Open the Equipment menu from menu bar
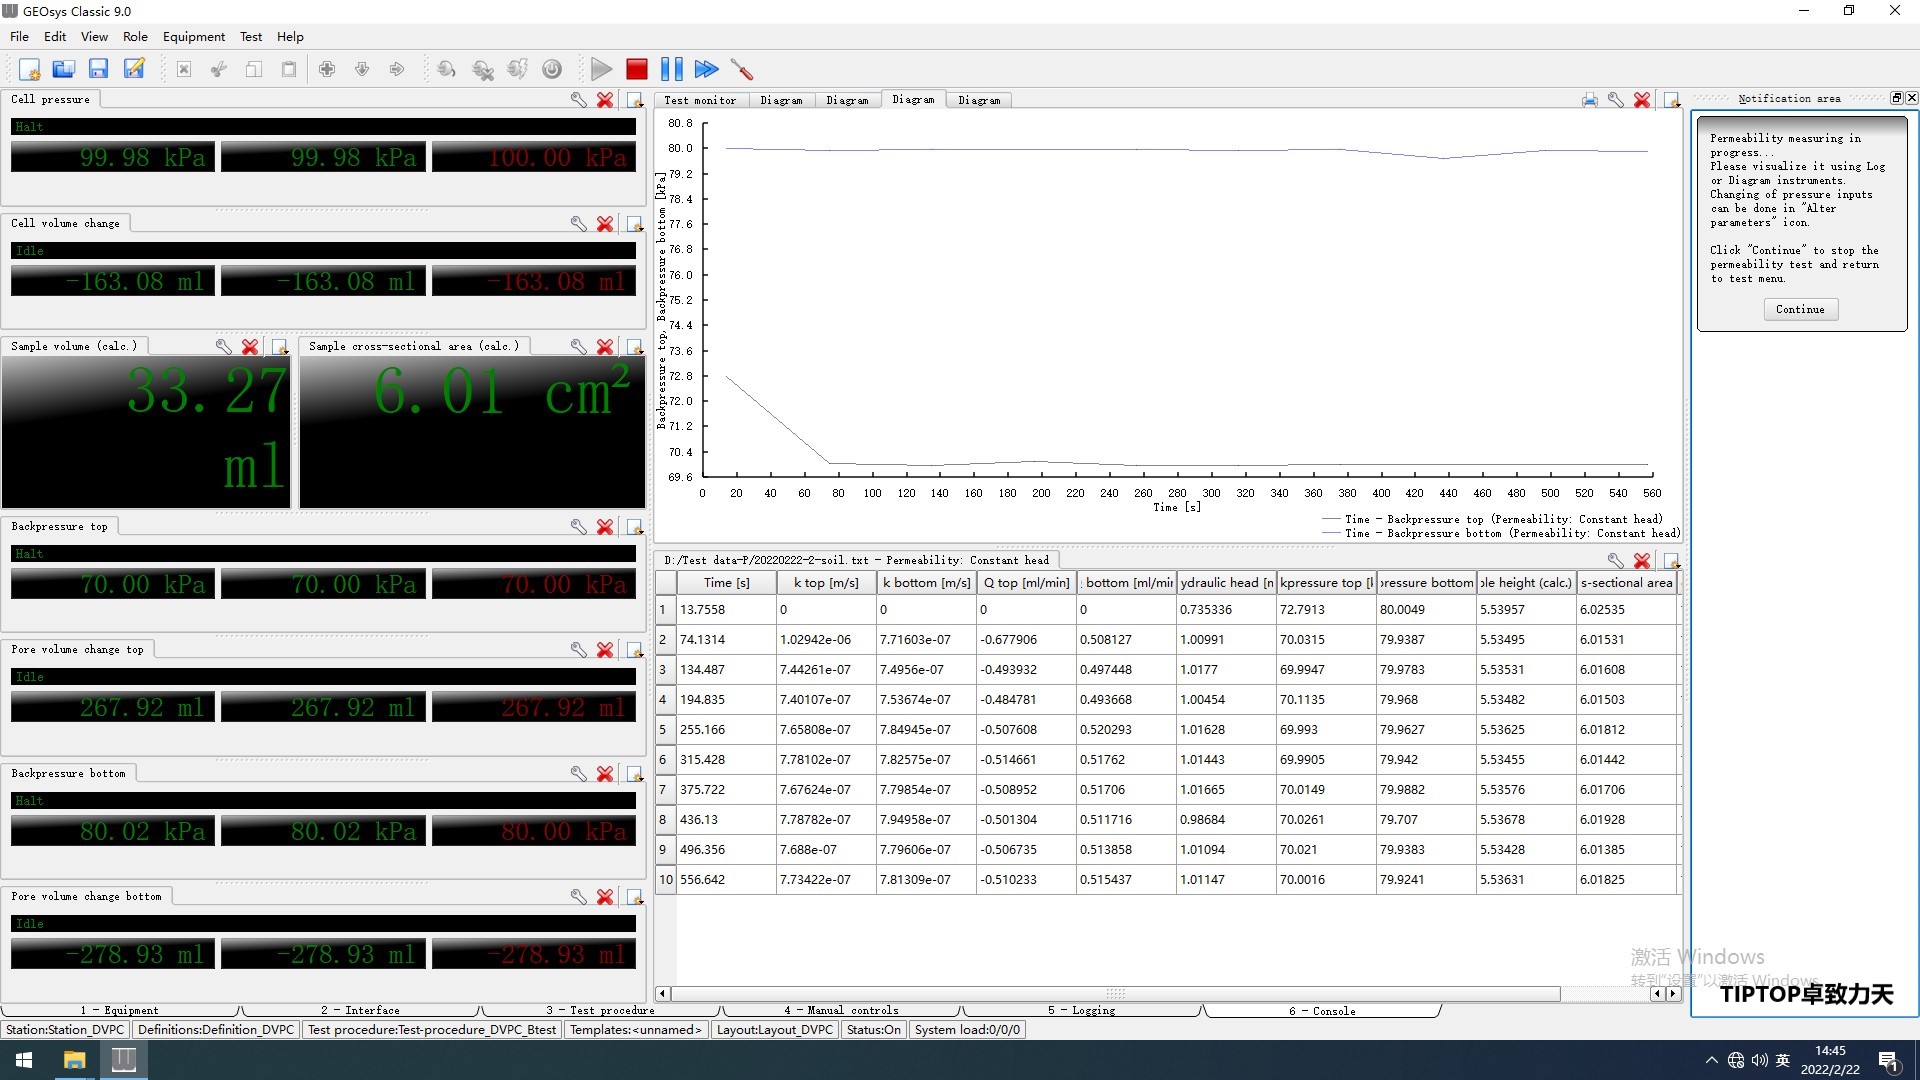Viewport: 1920px width, 1080px height. point(193,36)
